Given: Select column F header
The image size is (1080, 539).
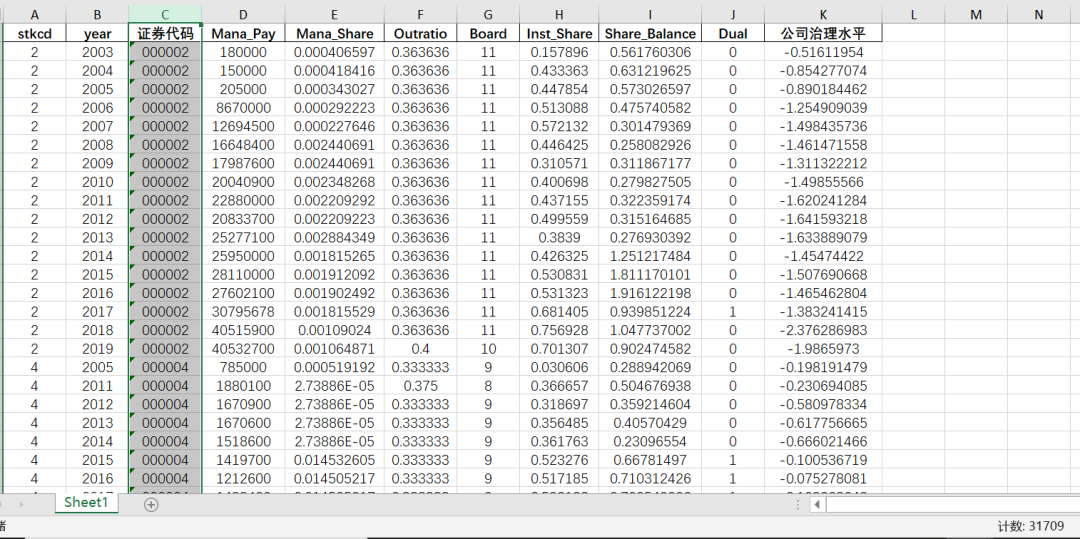Looking at the screenshot, I should (x=420, y=14).
